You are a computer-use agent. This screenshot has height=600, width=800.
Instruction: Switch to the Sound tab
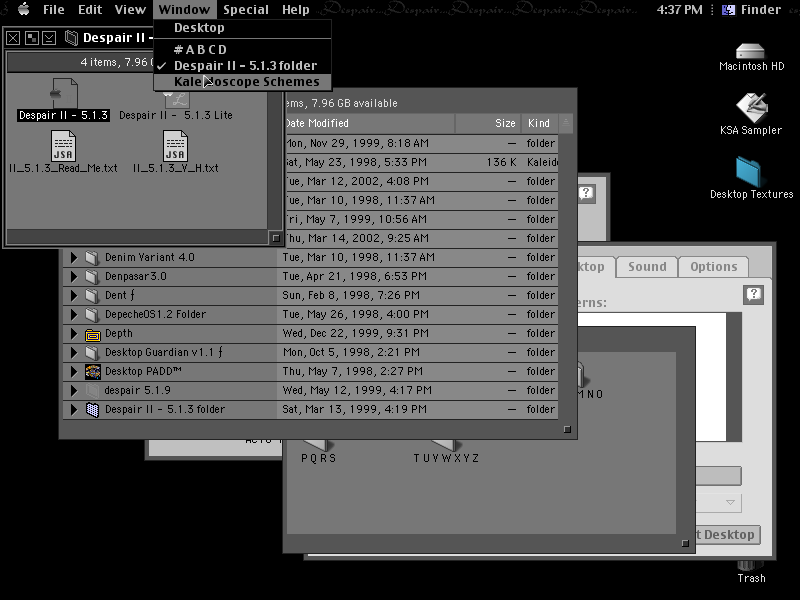tap(647, 266)
